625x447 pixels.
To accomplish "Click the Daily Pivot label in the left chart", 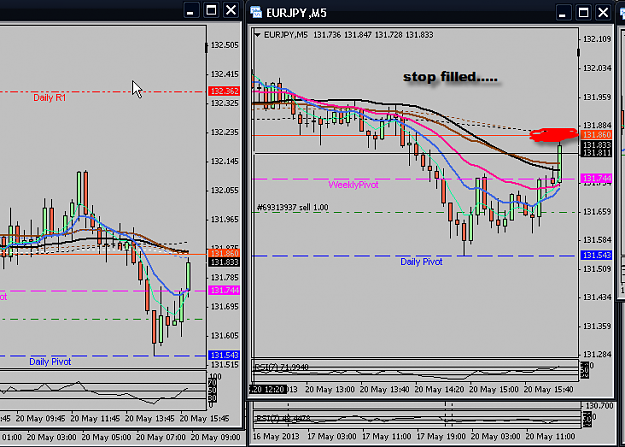I will [x=50, y=362].
